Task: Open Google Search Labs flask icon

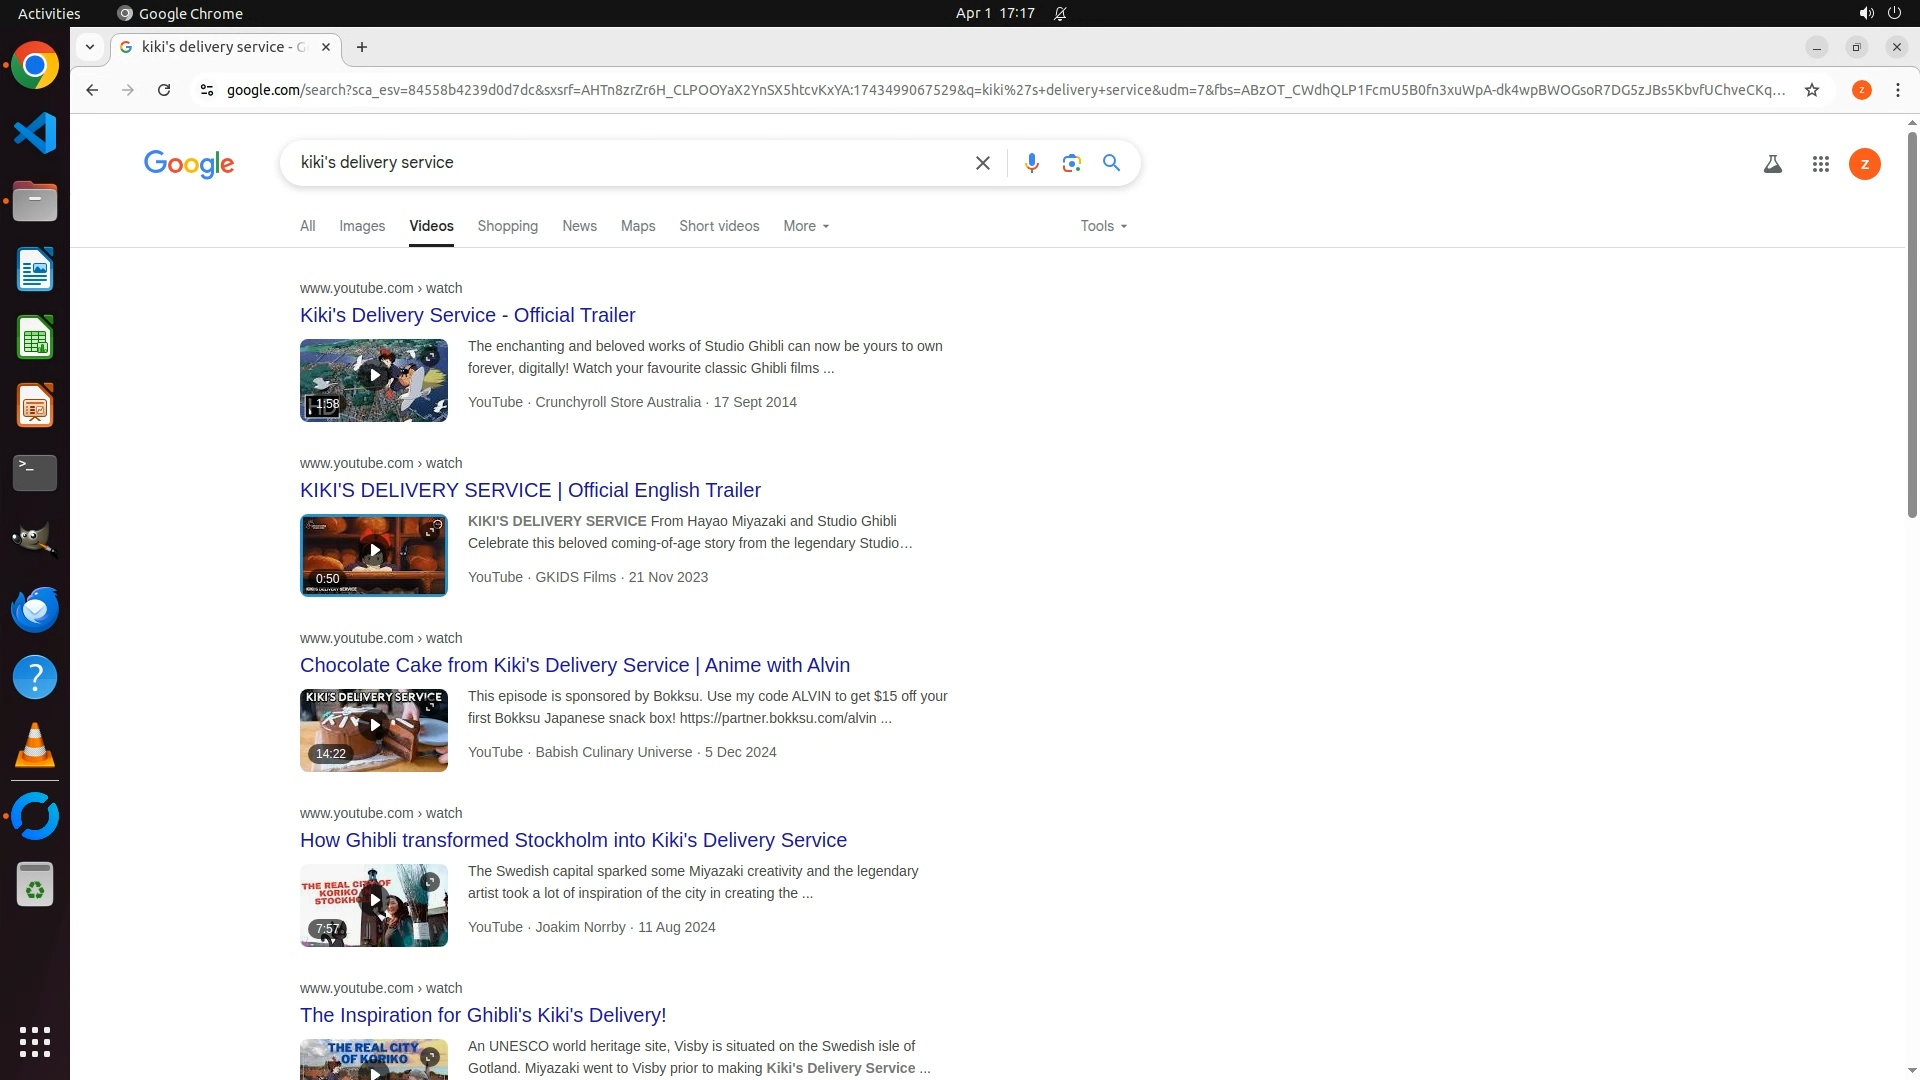Action: 1772,164
